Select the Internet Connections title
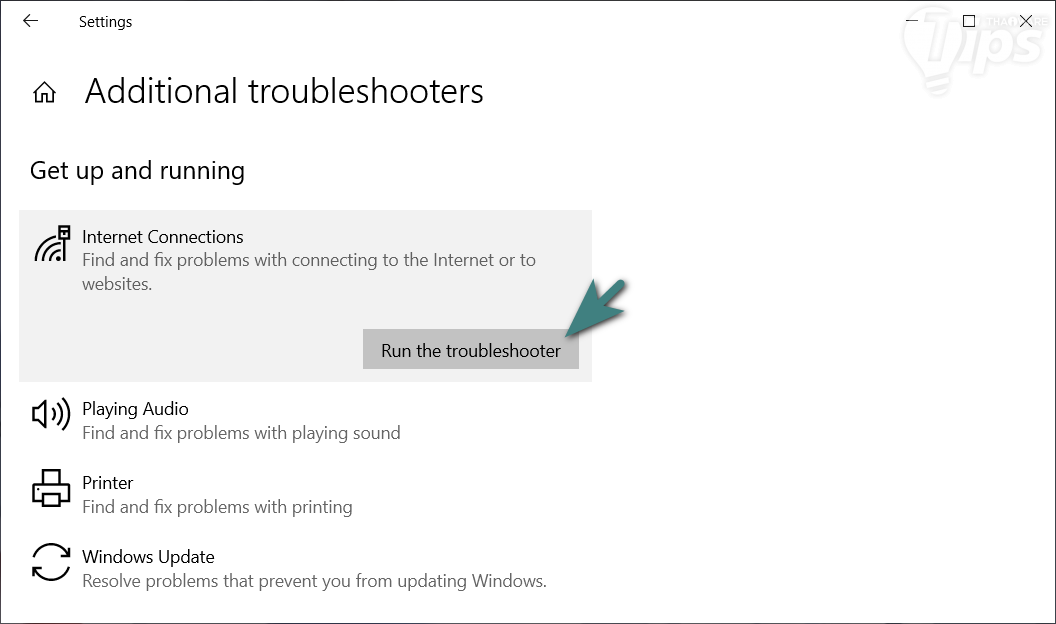 (162, 237)
